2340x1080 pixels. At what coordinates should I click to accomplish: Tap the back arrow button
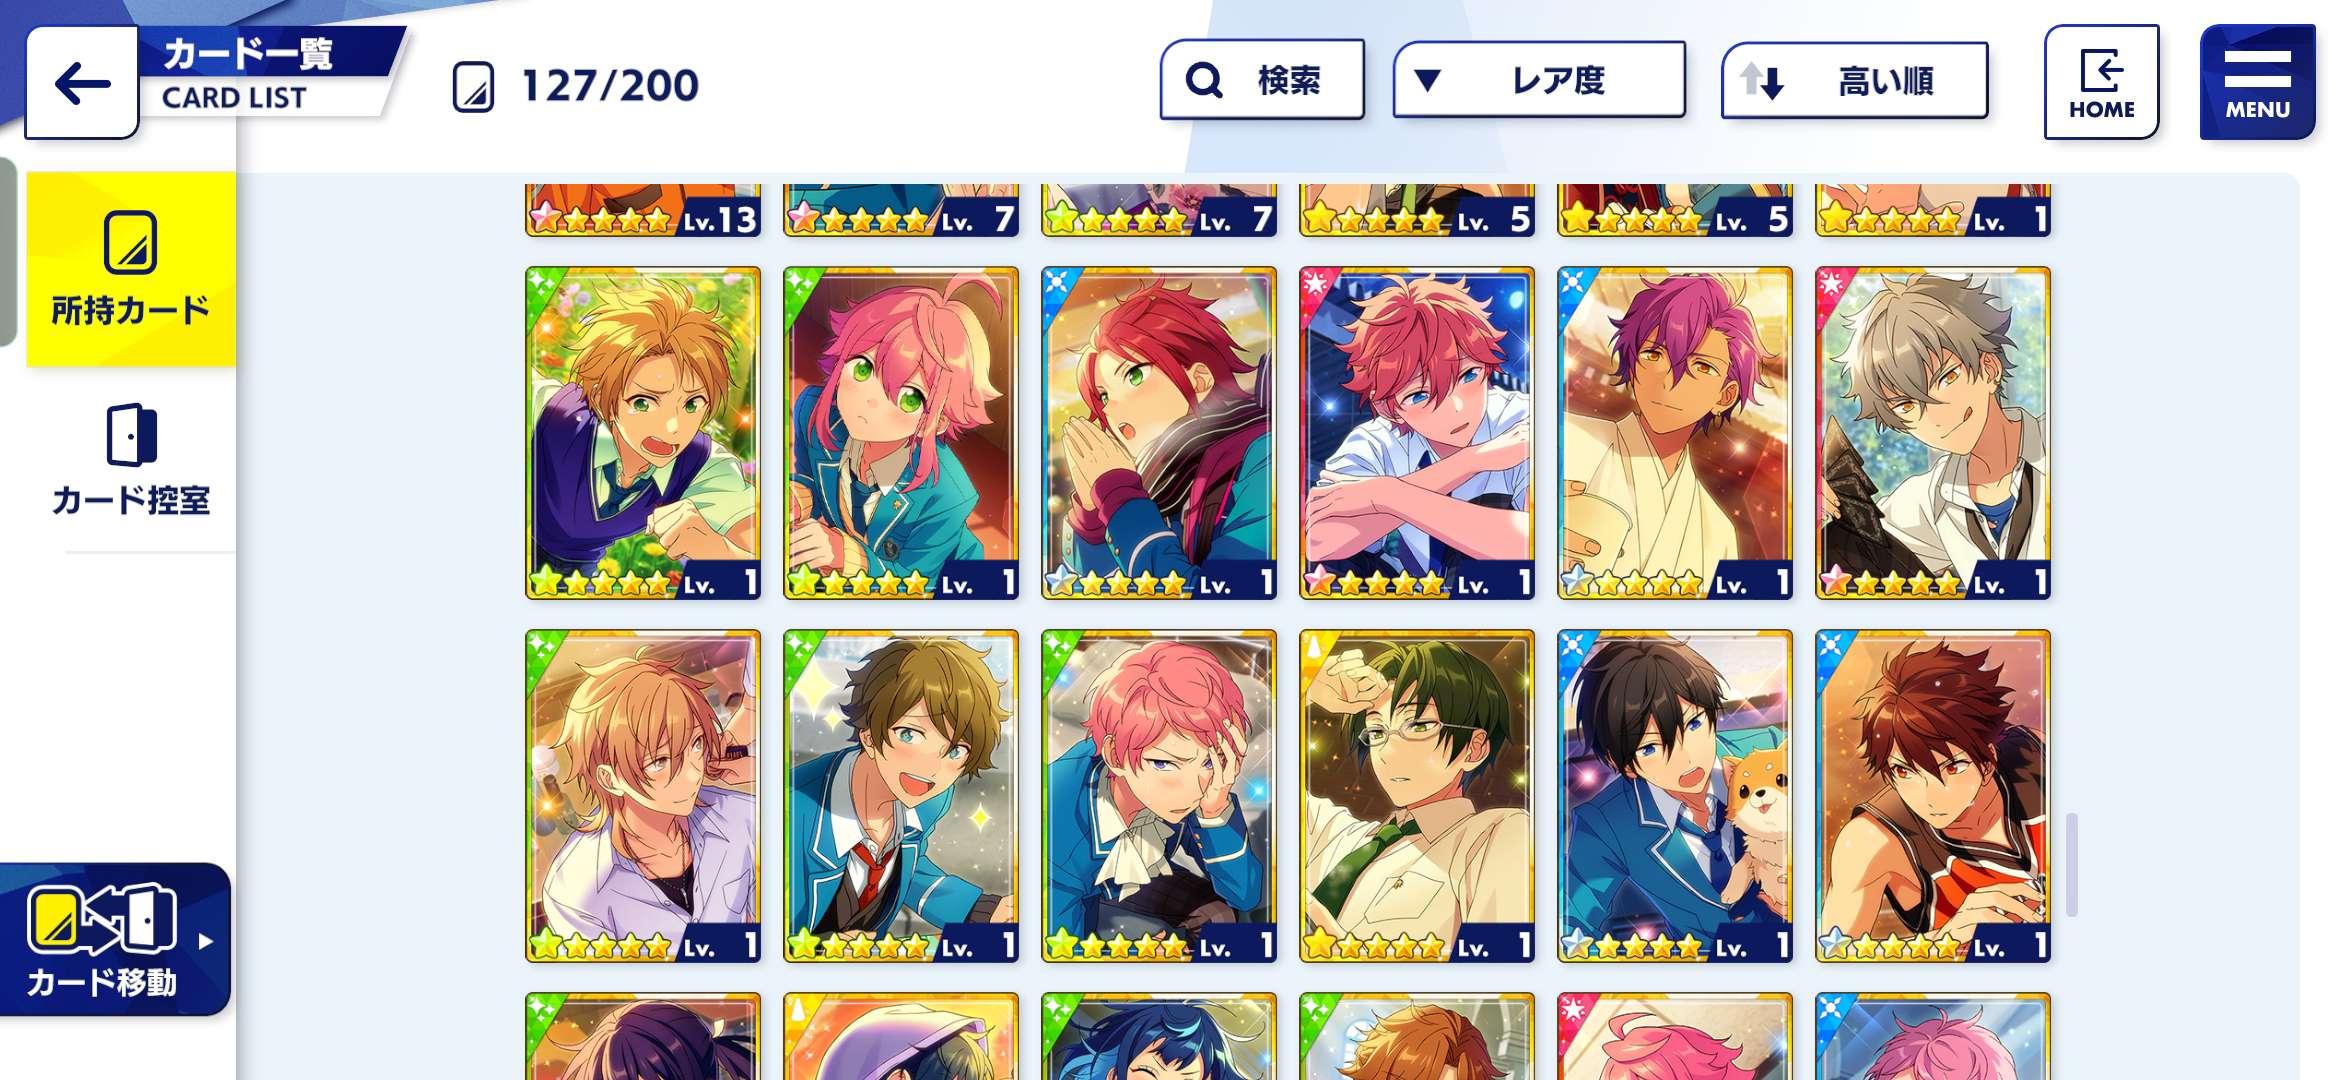click(x=82, y=83)
